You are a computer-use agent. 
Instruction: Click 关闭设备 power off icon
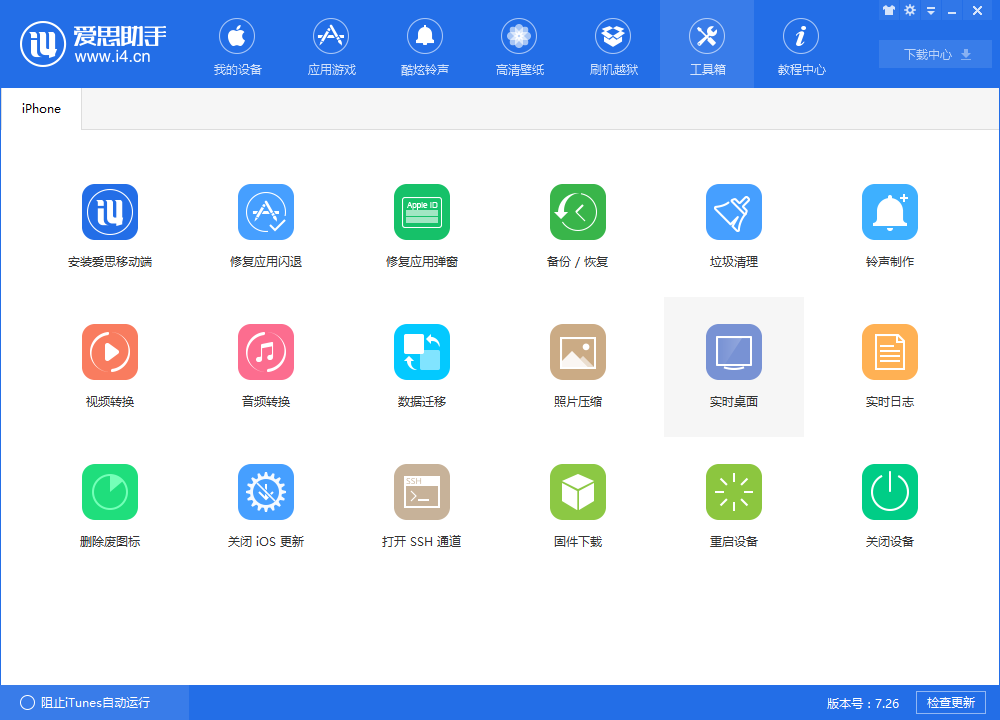click(890, 492)
